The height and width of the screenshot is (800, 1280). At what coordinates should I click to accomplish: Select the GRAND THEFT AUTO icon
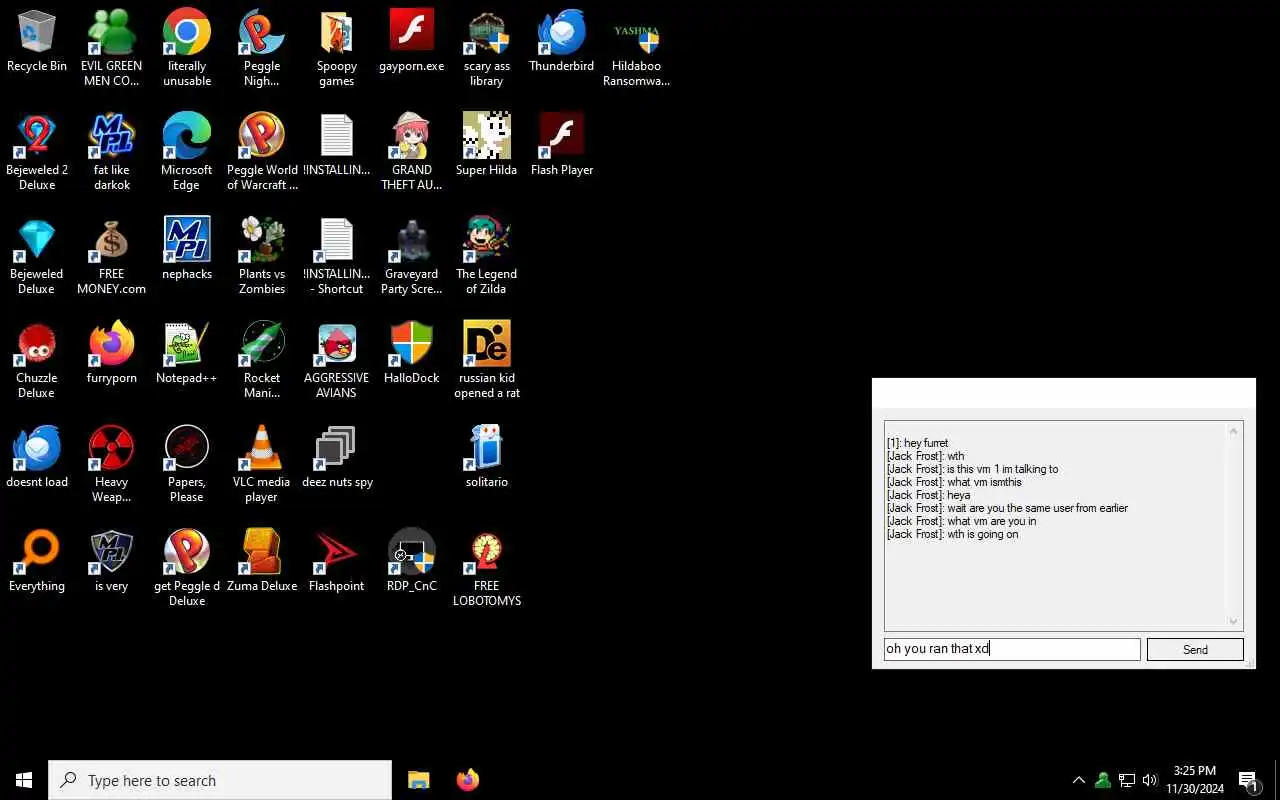coord(412,136)
